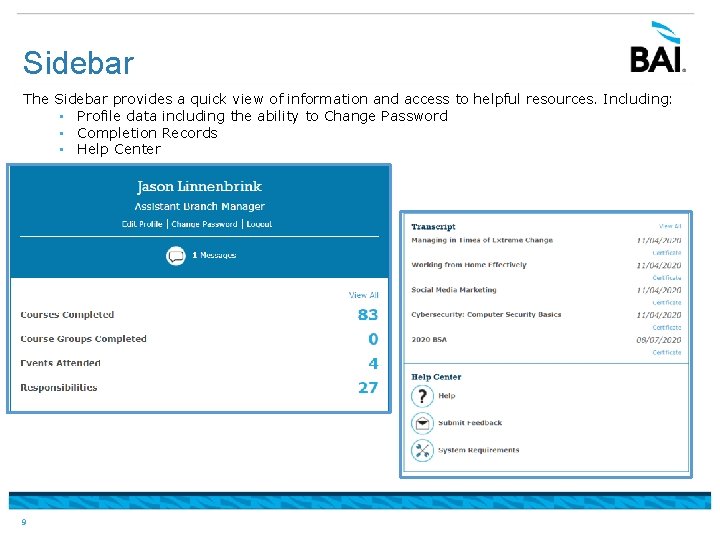The width and height of the screenshot is (720, 540).
Task: Open Edit Profile link
Action: [142, 224]
